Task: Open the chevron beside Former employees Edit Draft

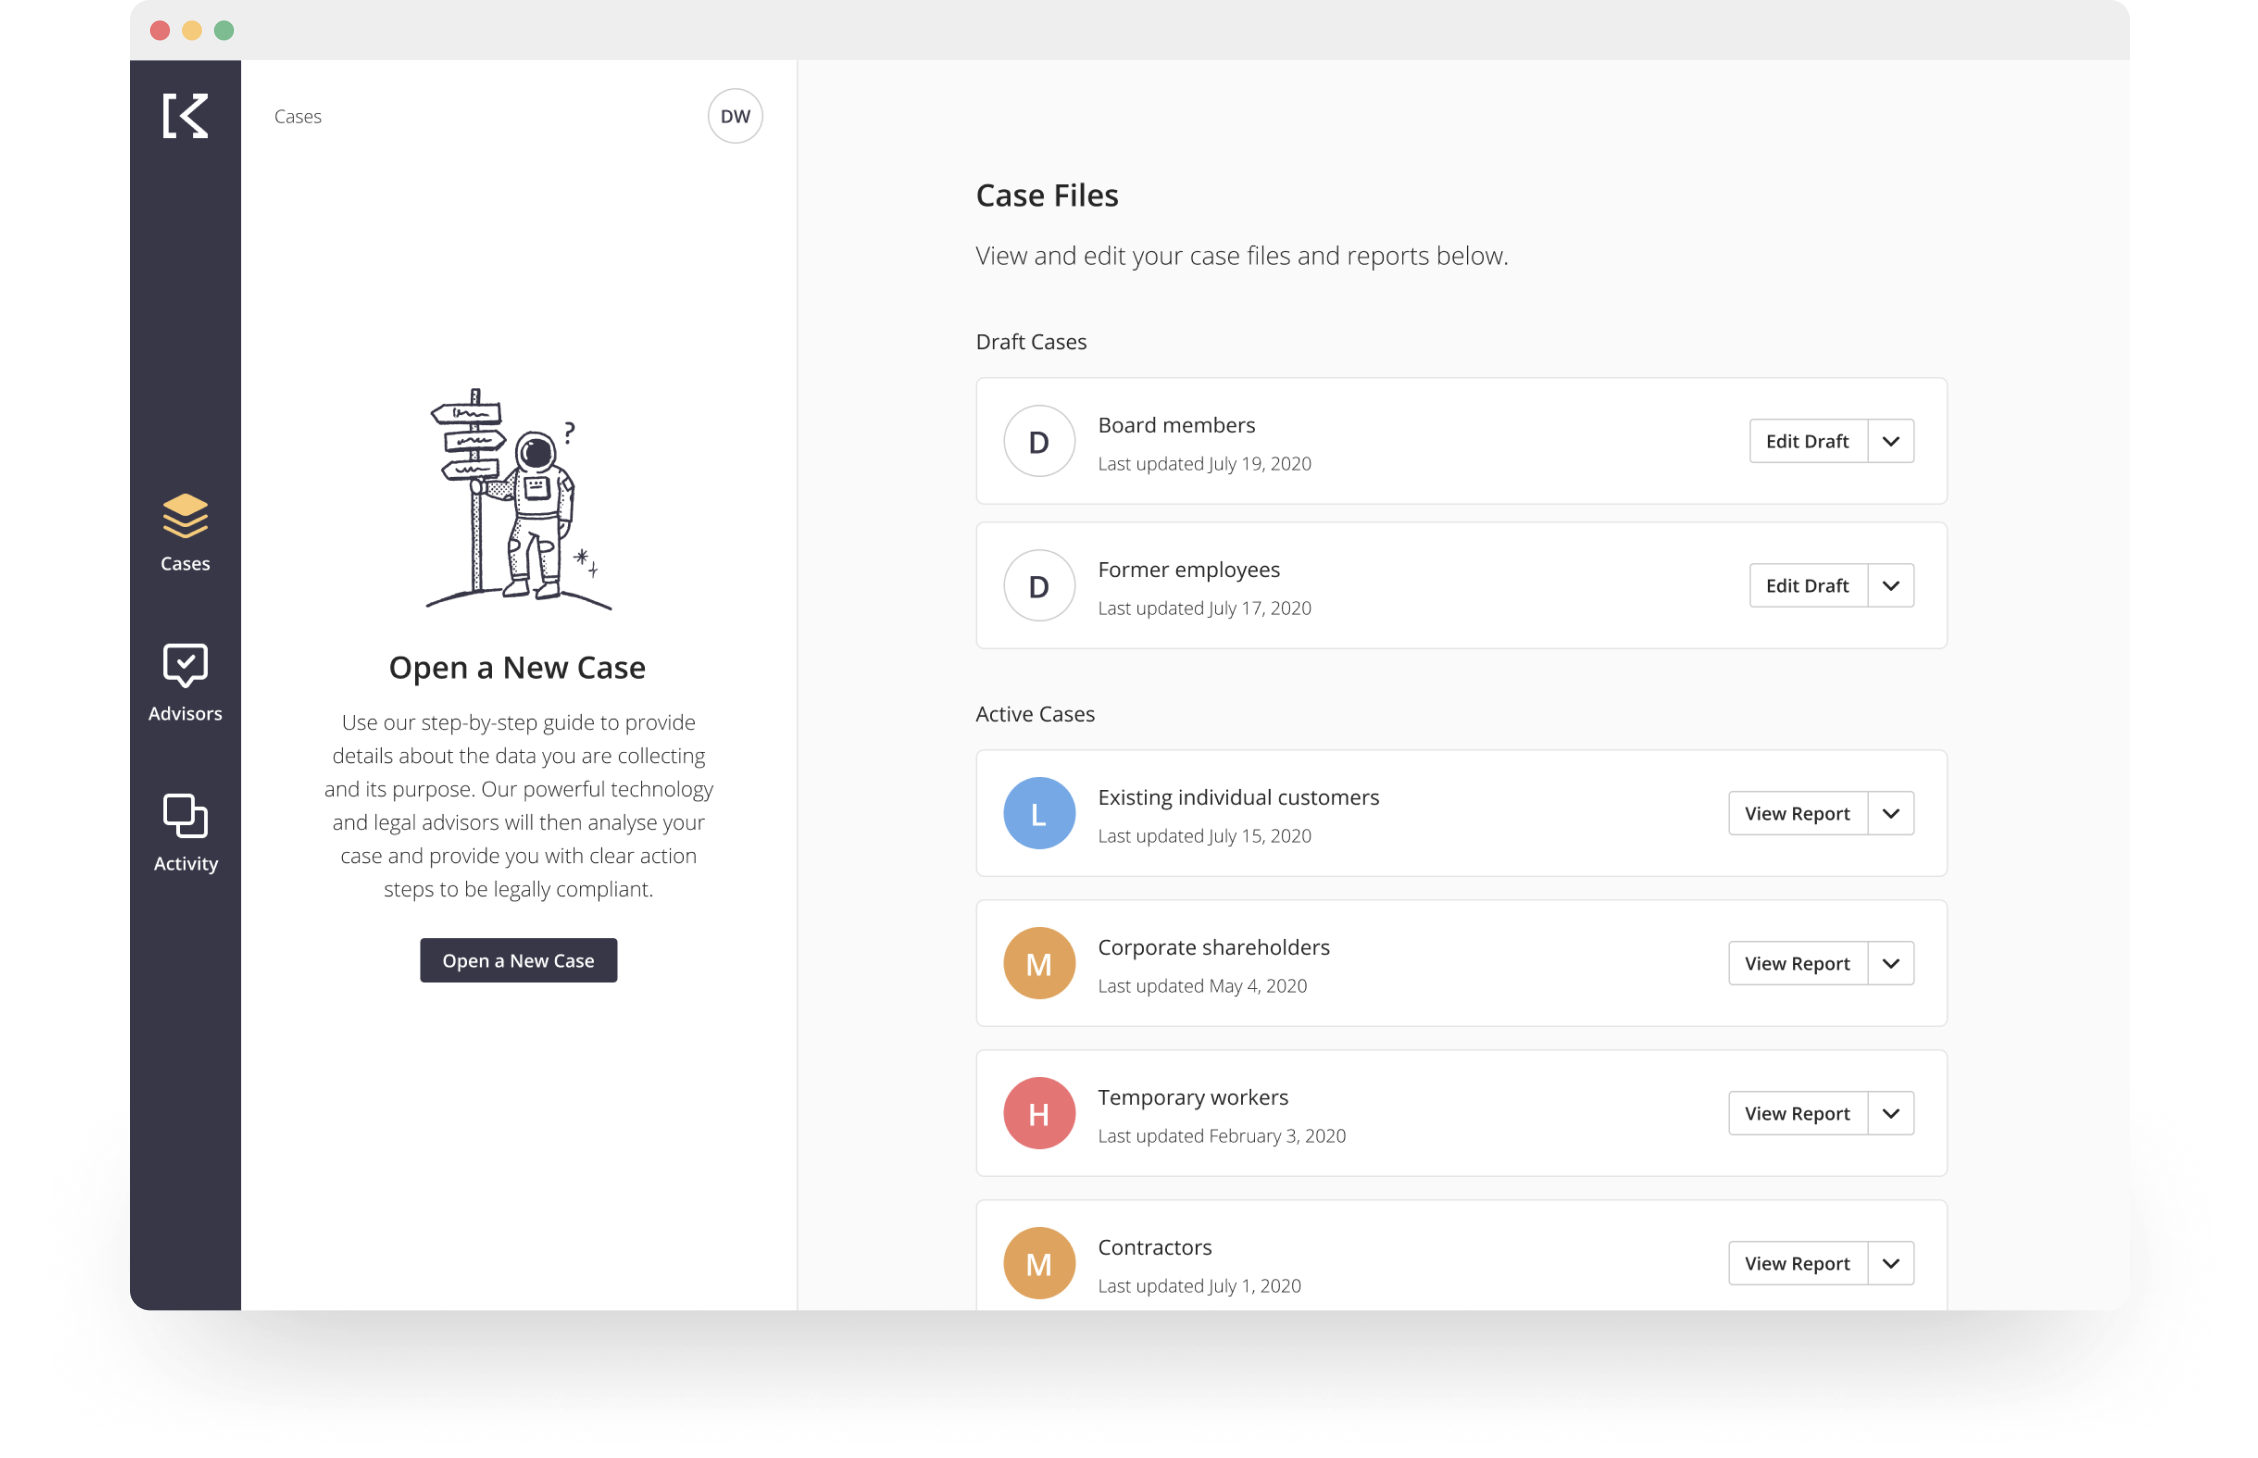Action: point(1890,585)
